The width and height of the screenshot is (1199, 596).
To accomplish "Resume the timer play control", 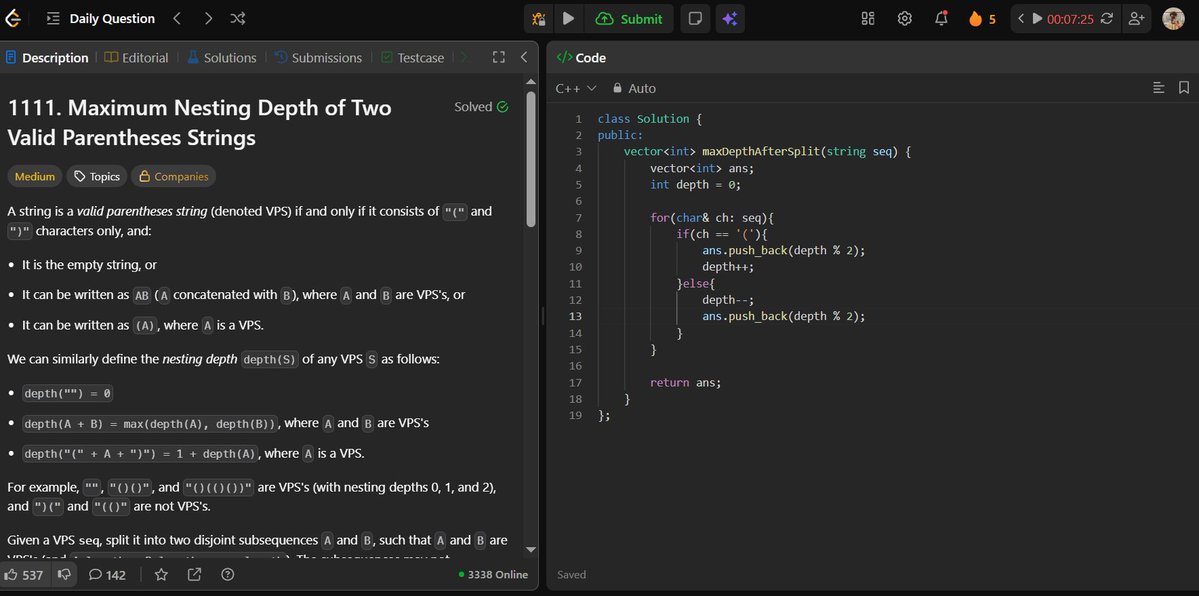I will click(1037, 18).
